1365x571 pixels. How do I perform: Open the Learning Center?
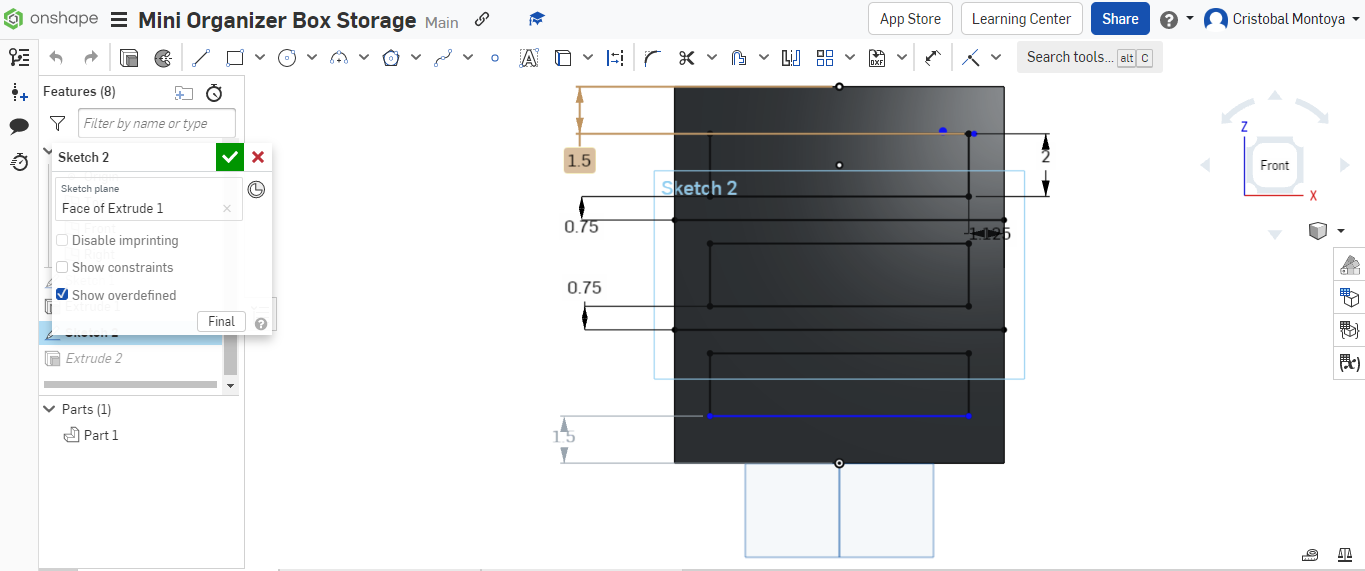click(1021, 19)
